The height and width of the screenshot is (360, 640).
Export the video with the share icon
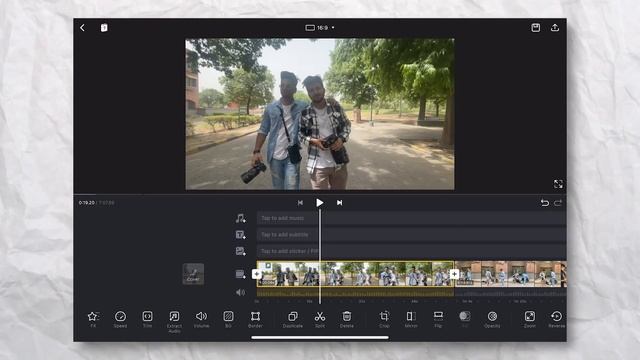coord(555,27)
